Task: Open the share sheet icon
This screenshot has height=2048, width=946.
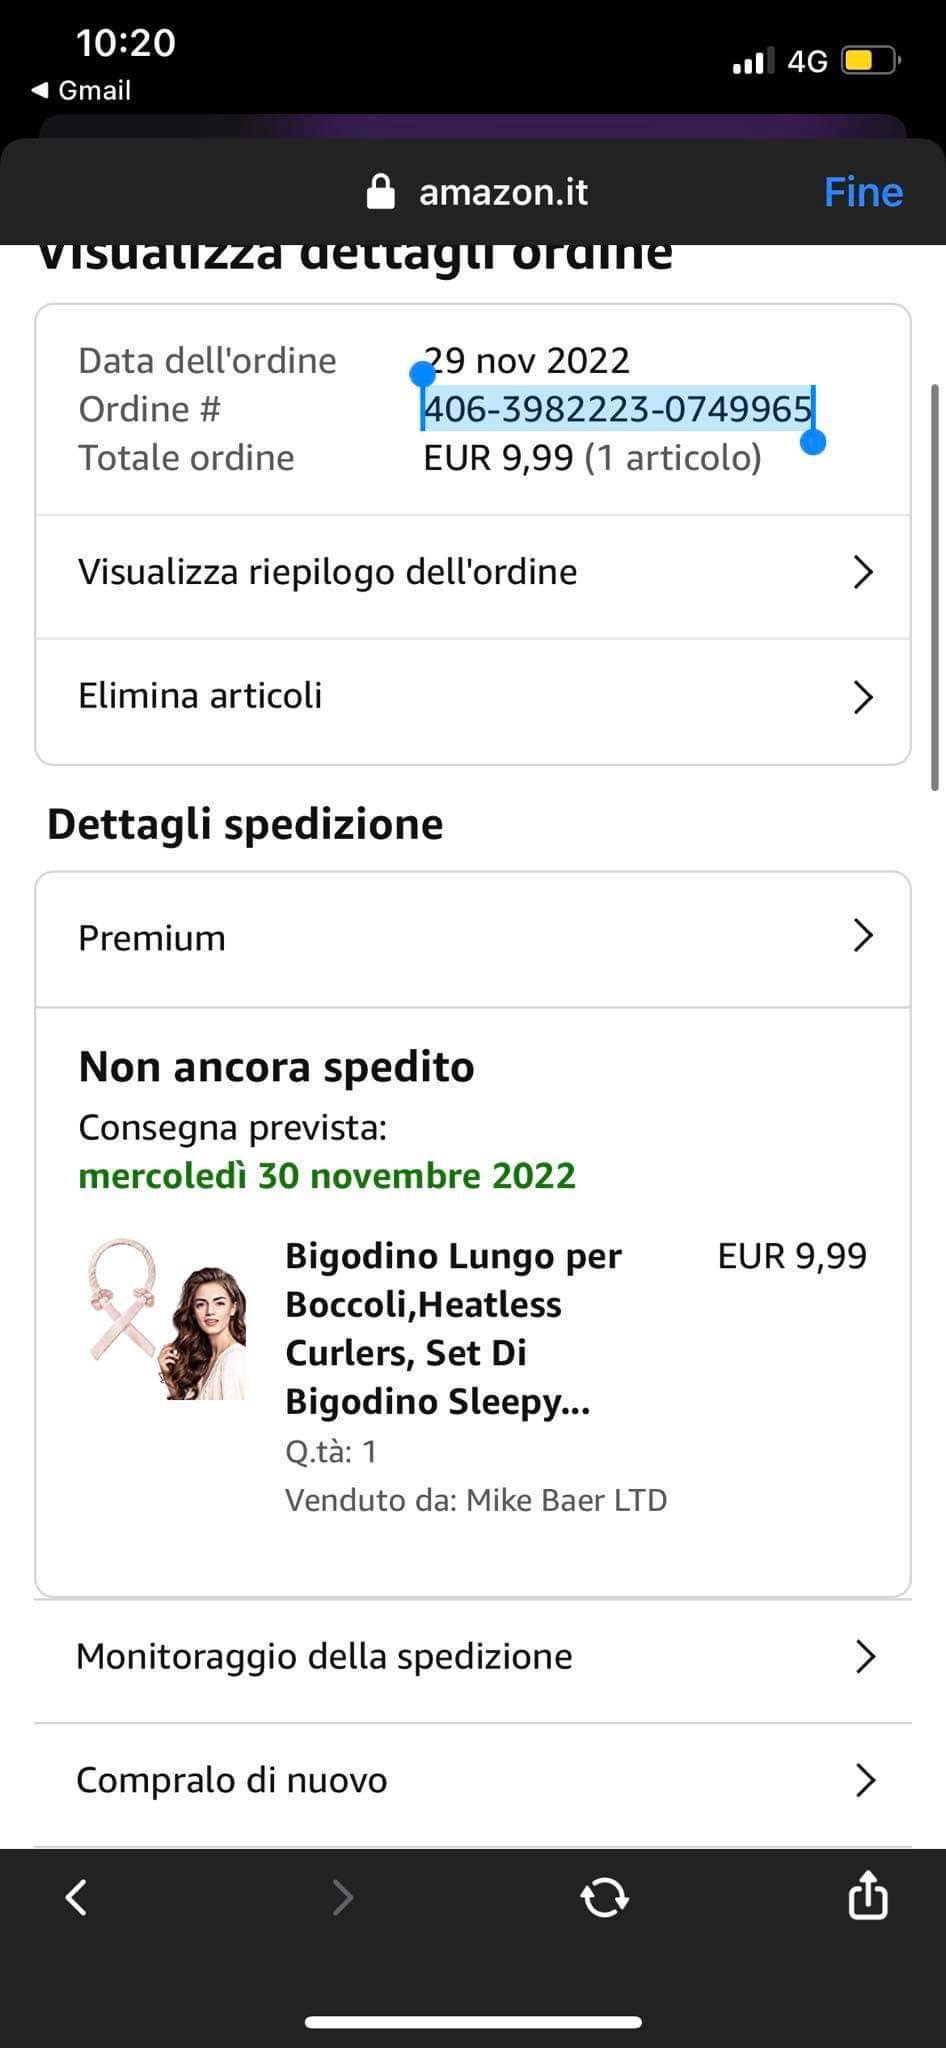Action: click(867, 1893)
